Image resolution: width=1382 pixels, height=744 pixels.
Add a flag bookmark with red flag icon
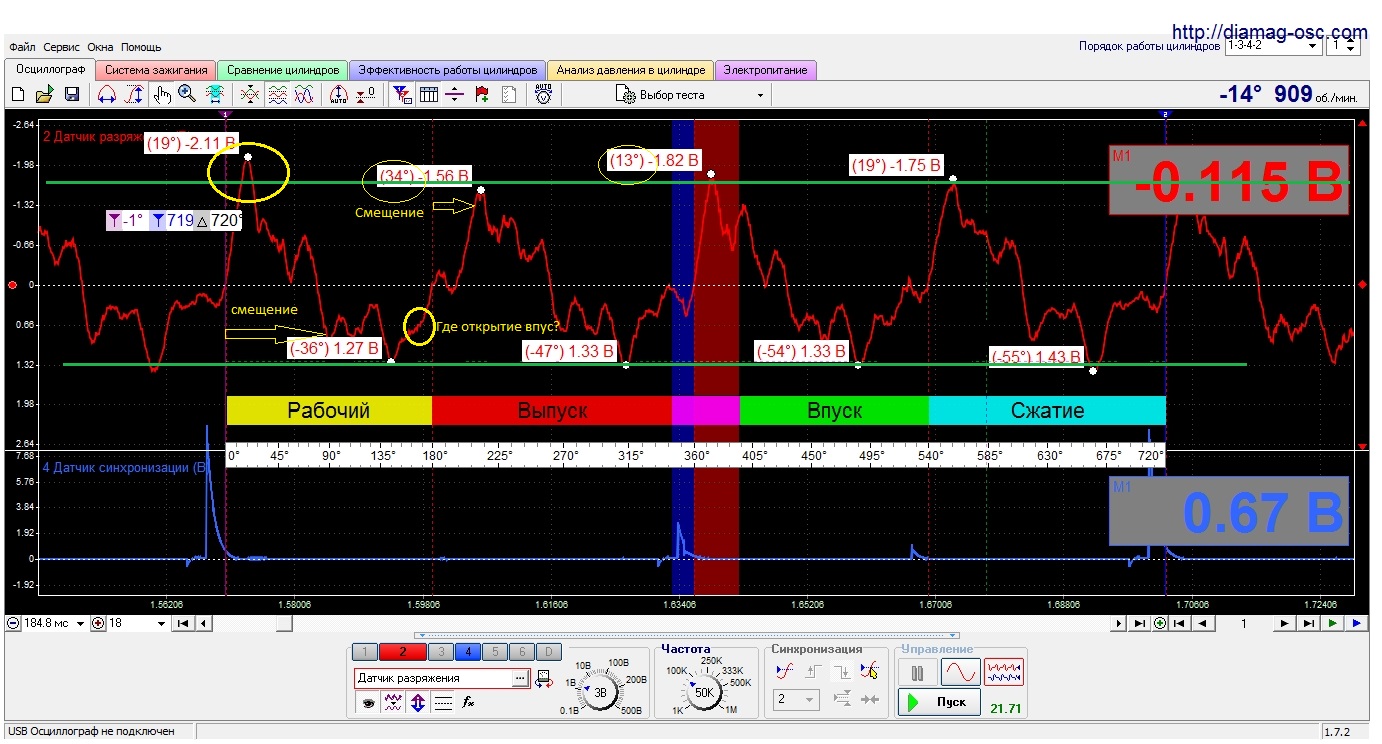(482, 95)
